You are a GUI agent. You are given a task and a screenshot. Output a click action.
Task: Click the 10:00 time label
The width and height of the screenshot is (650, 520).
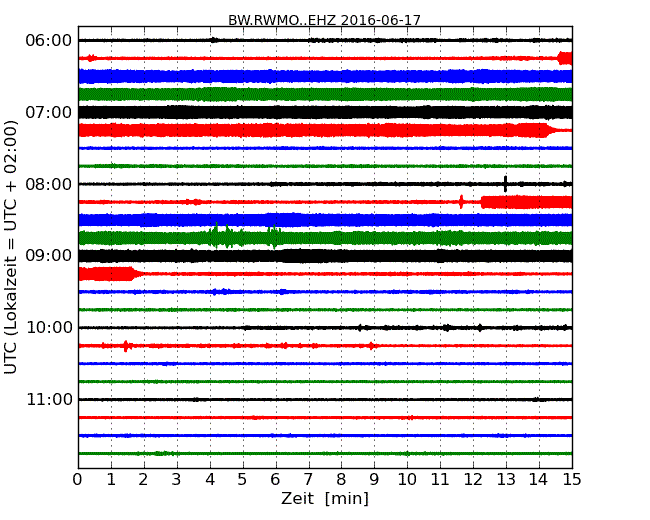point(49,328)
